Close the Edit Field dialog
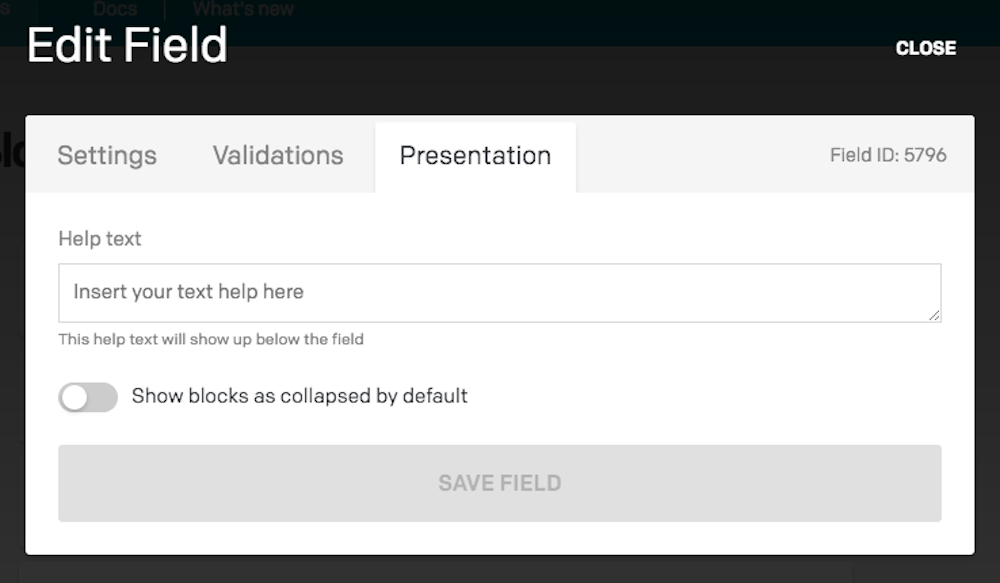 [925, 48]
